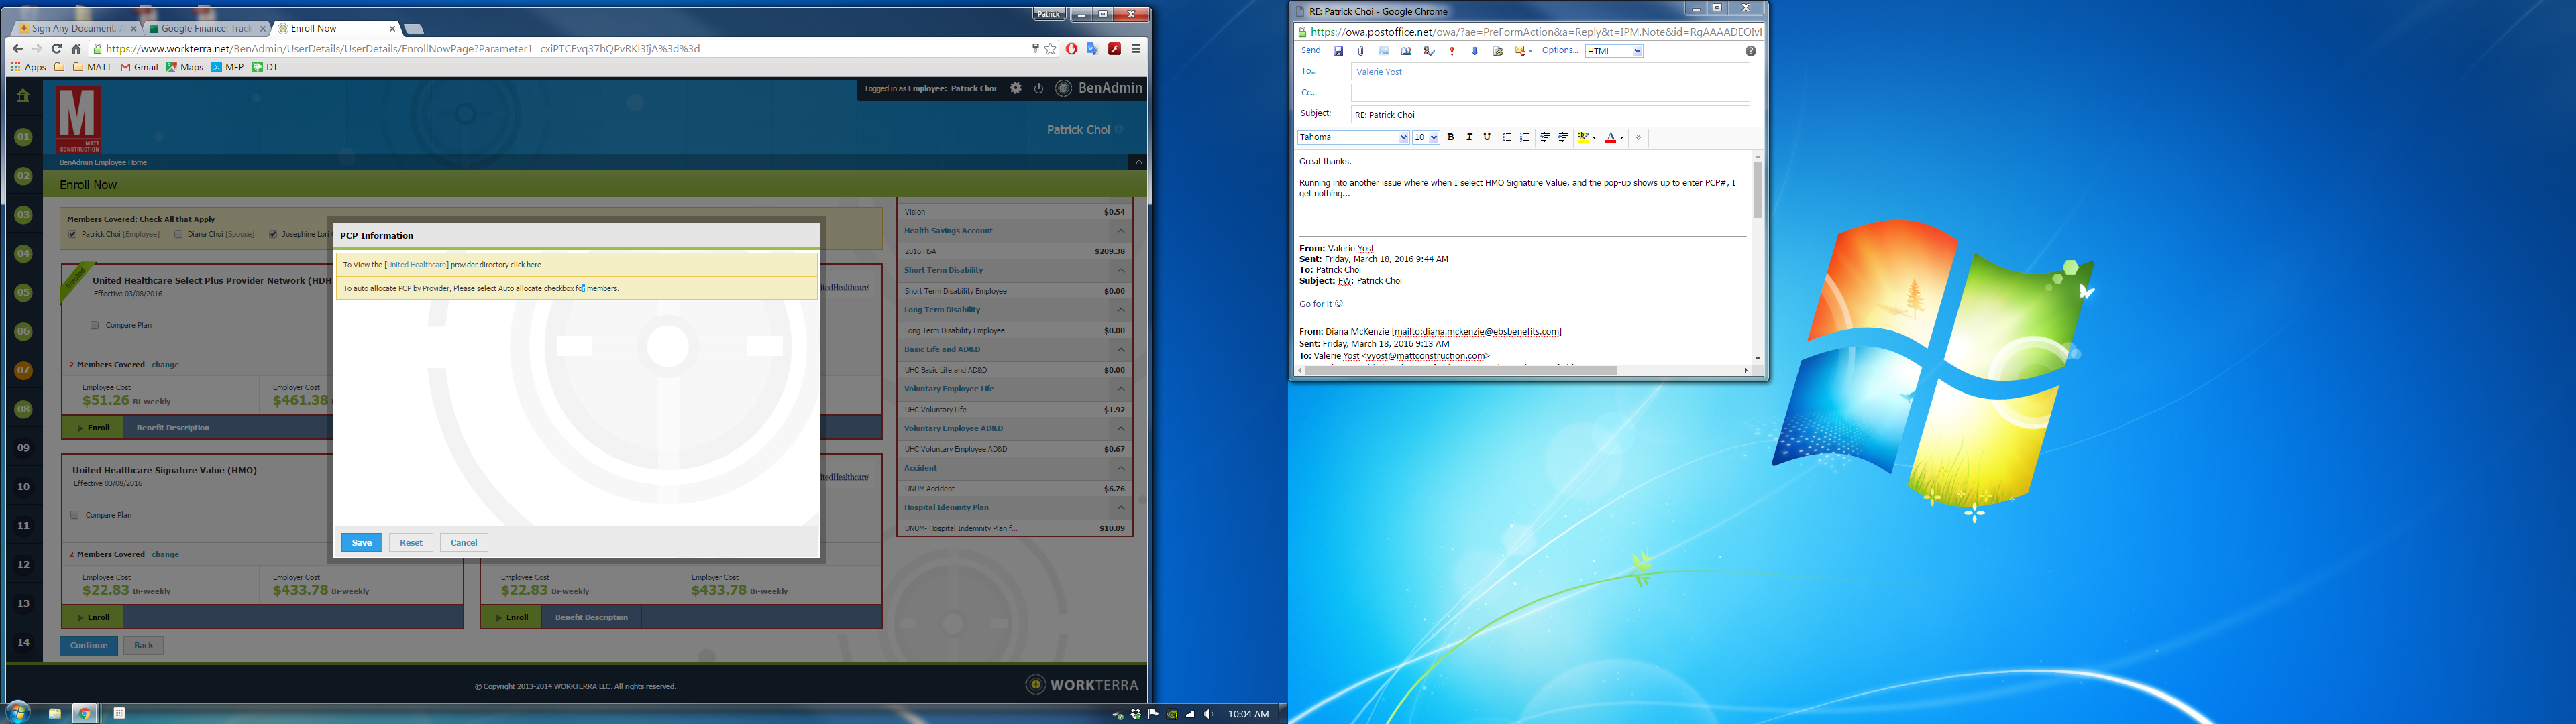
Task: Attach a file with paperclip icon
Action: click(1361, 51)
